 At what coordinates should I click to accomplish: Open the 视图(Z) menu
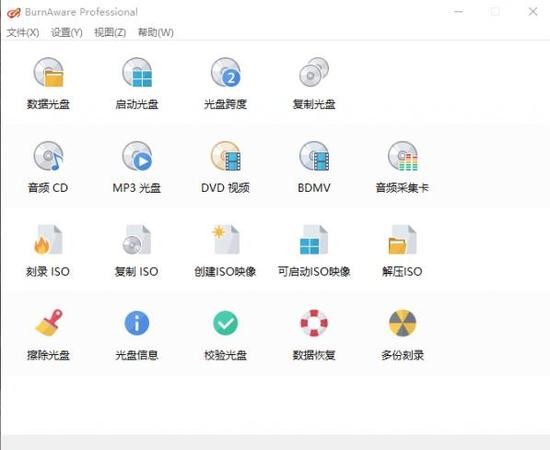coord(110,33)
